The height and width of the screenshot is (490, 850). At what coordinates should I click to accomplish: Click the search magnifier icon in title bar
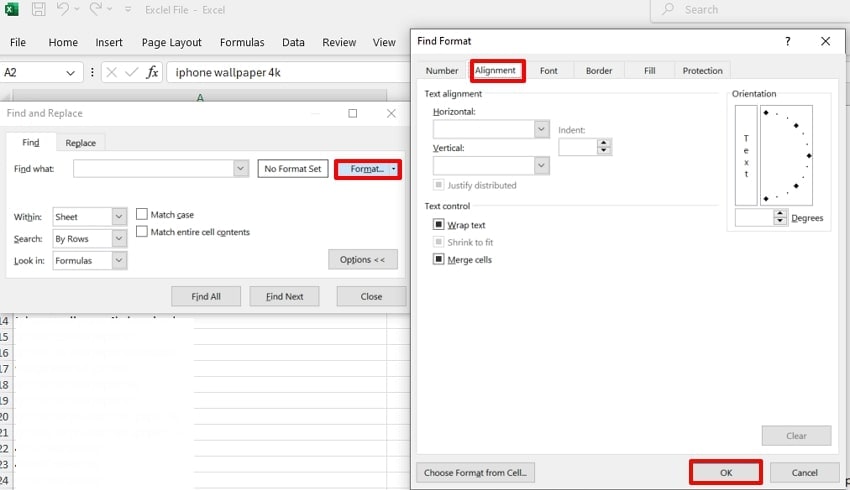[668, 9]
